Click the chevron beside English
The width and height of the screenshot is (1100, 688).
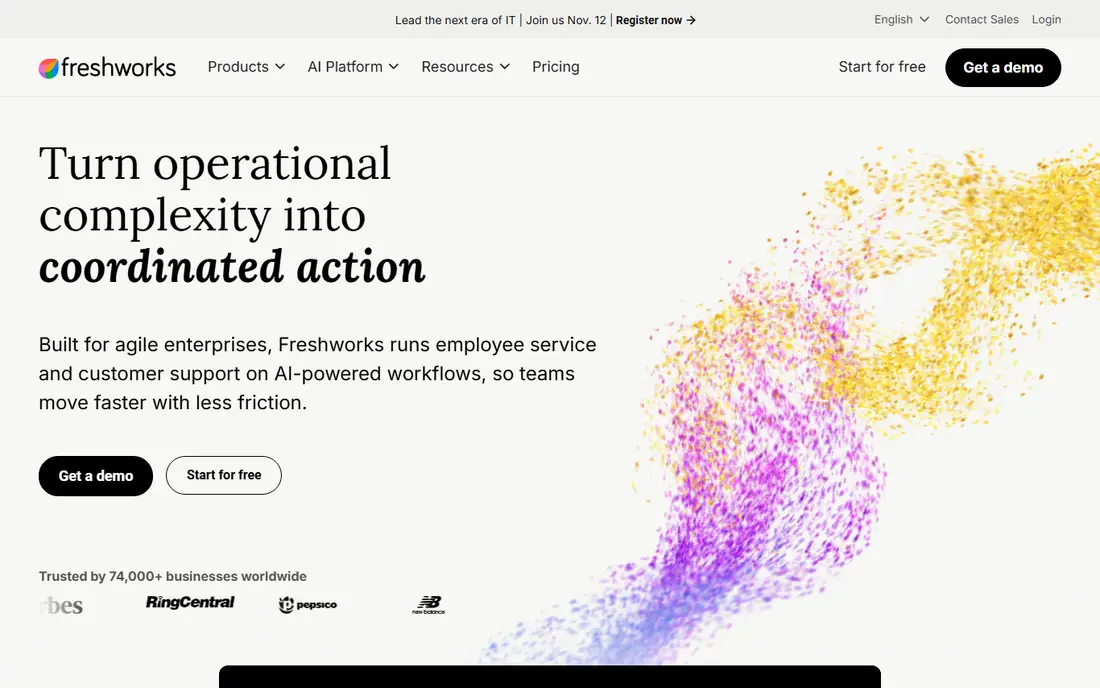click(924, 20)
